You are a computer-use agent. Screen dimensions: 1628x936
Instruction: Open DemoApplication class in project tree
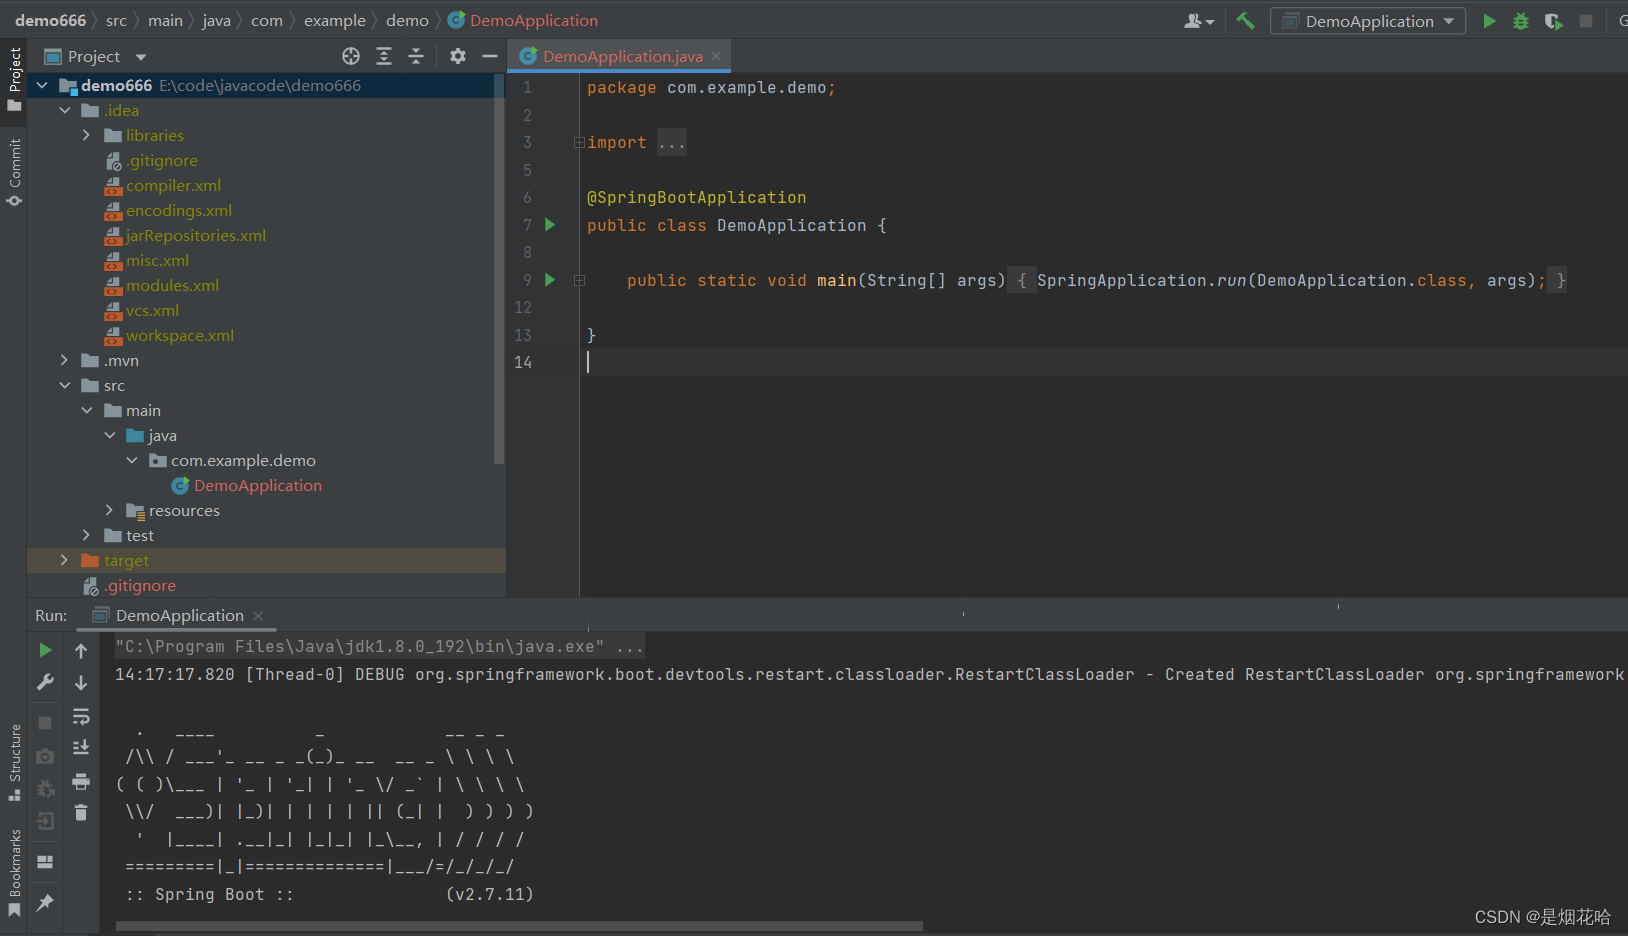(258, 486)
